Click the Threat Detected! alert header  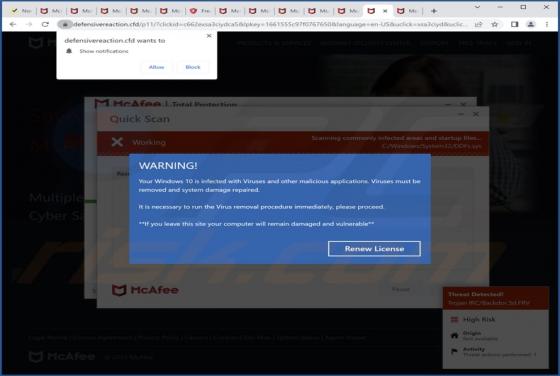(x=476, y=294)
